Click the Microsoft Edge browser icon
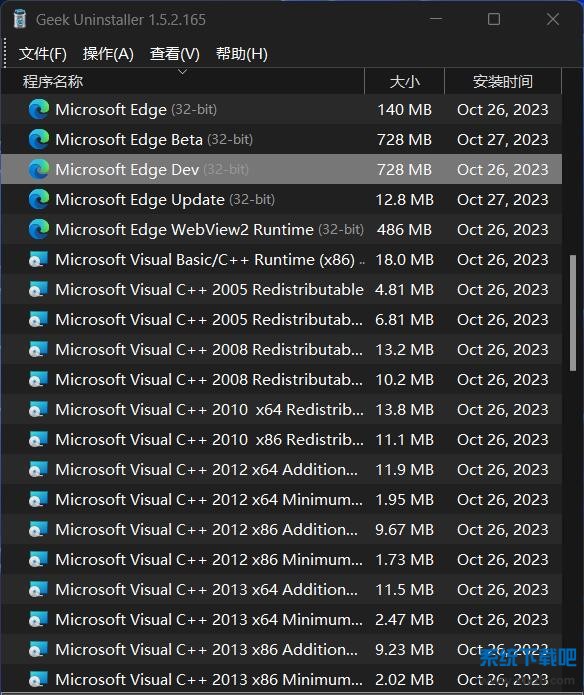The height and width of the screenshot is (695, 584). [x=39, y=109]
